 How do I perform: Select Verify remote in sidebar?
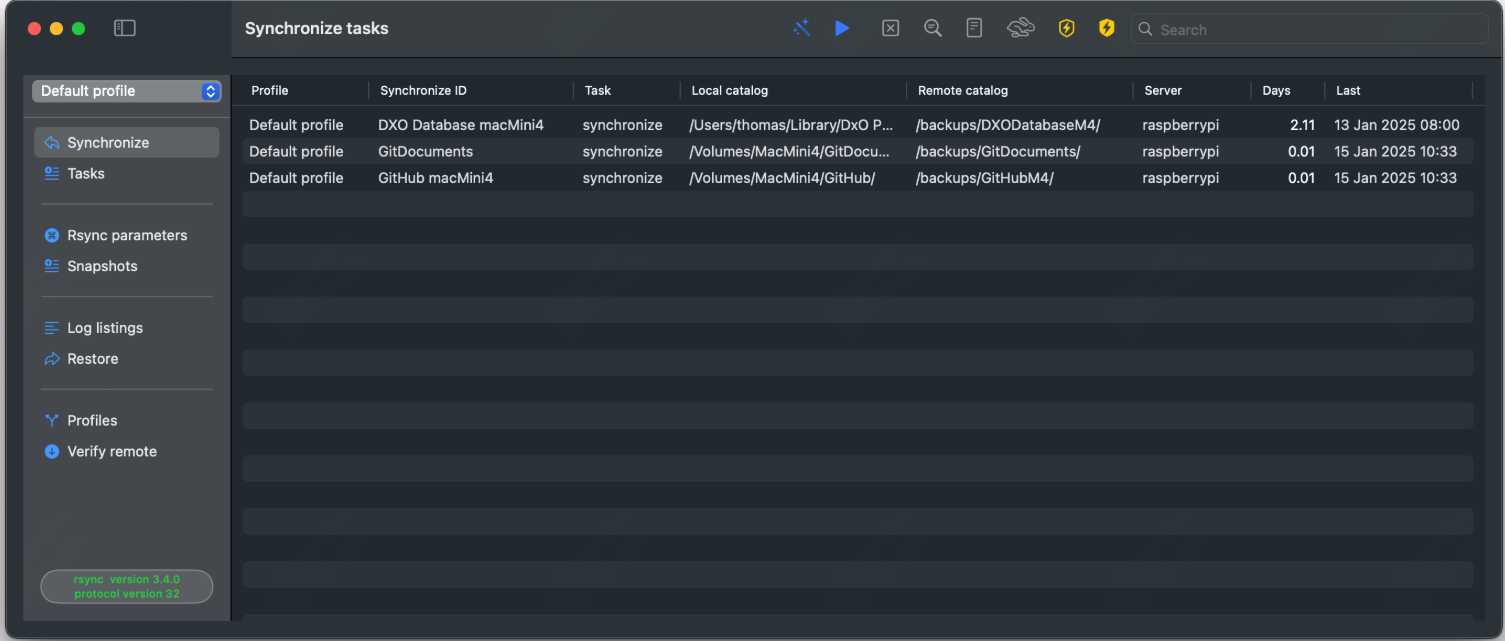point(111,452)
